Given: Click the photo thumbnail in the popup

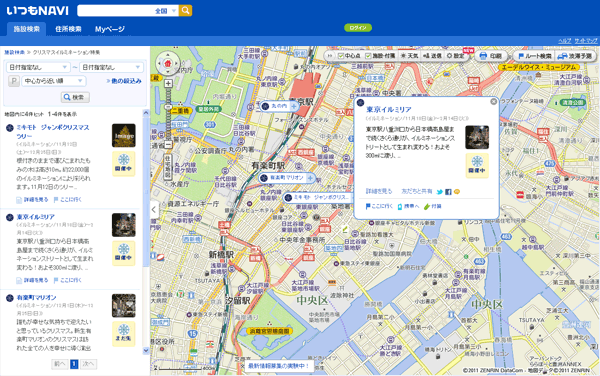Looking at the screenshot, I should coord(477,137).
